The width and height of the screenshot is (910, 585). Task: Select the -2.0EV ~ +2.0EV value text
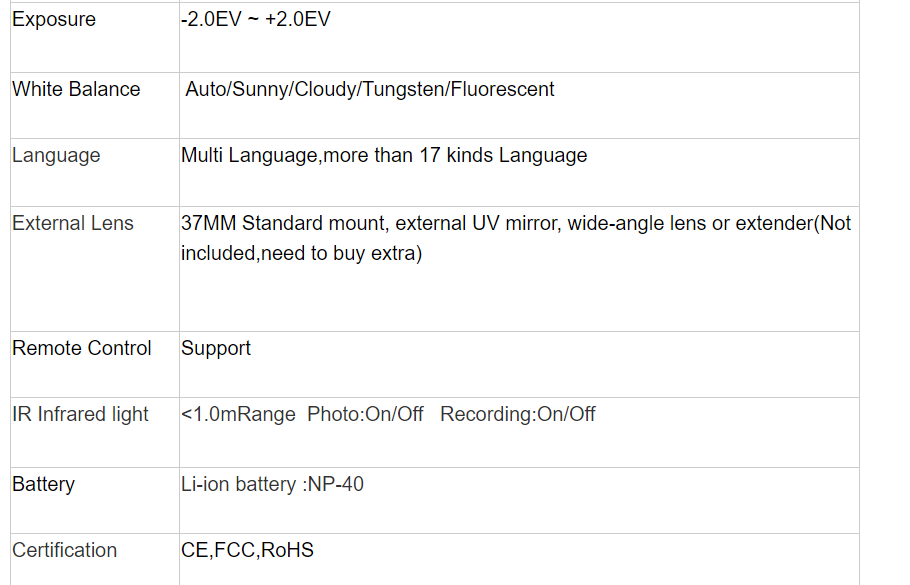(x=255, y=20)
